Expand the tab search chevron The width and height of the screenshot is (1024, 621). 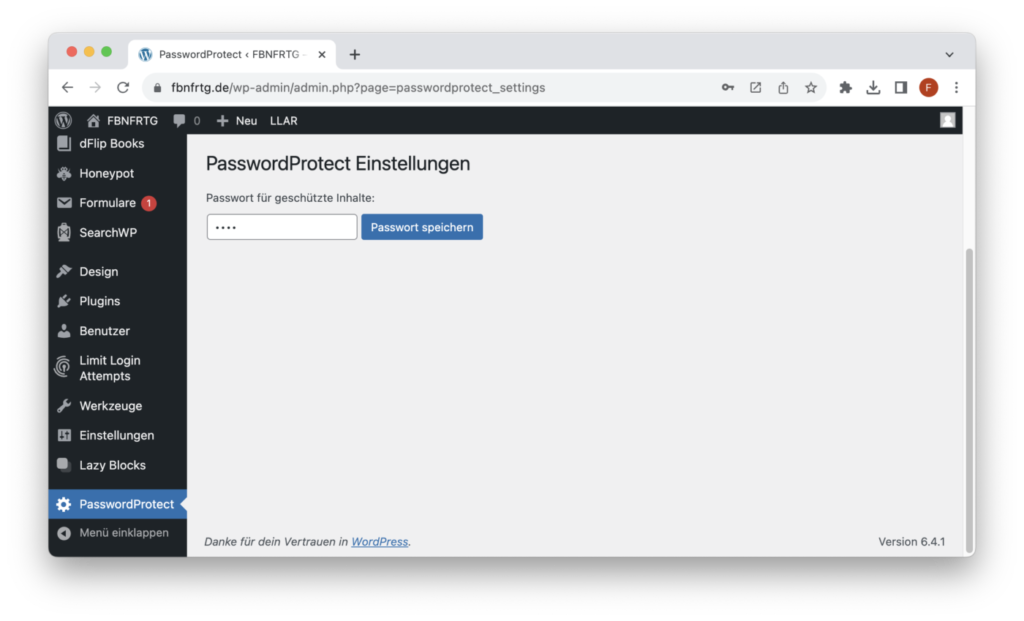(950, 55)
